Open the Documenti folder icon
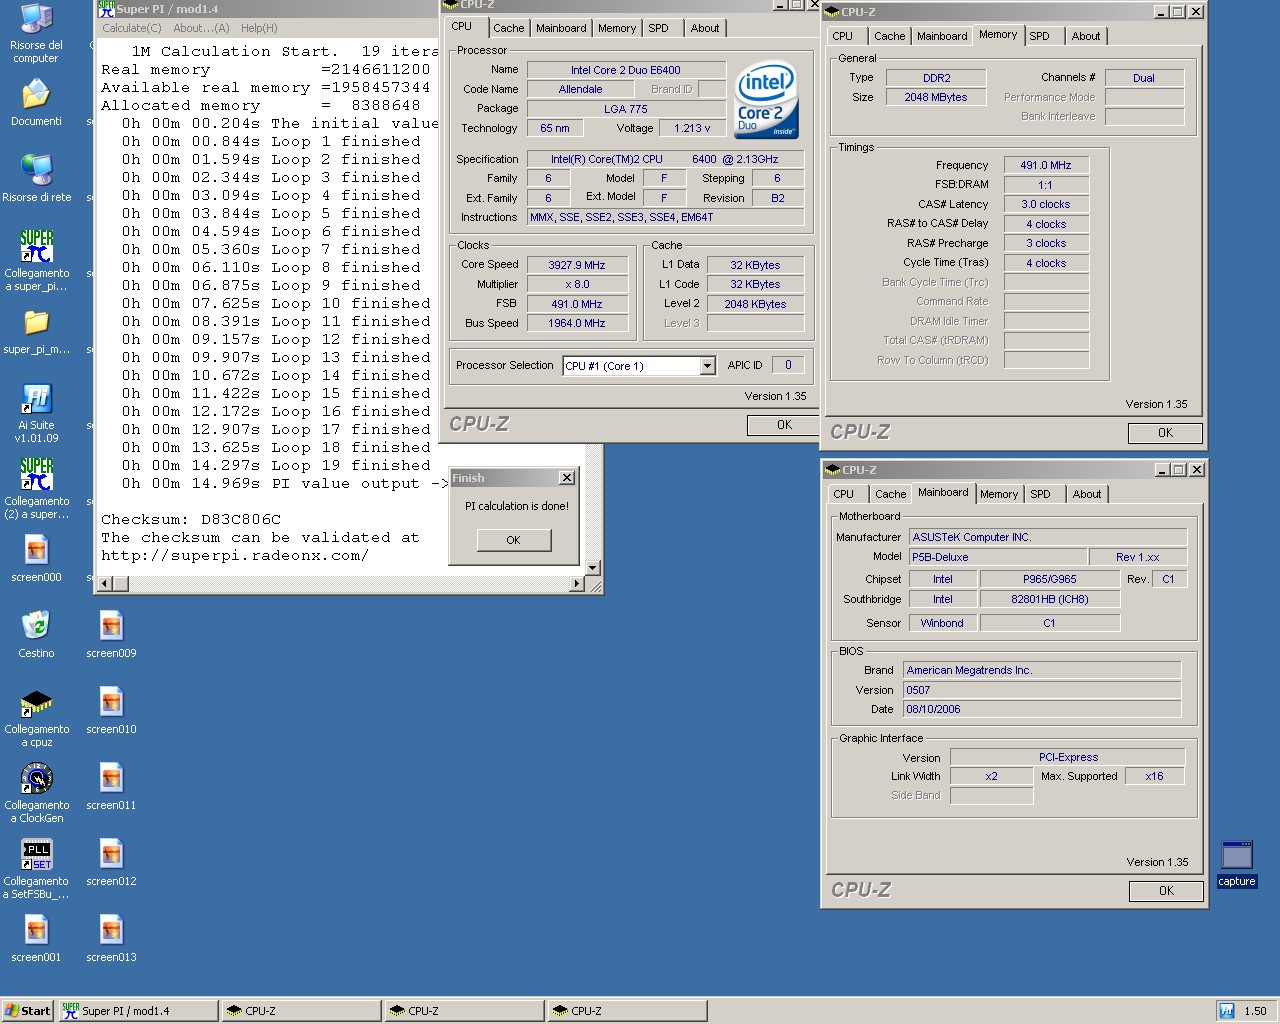The height and width of the screenshot is (1024, 1280). [x=36, y=103]
